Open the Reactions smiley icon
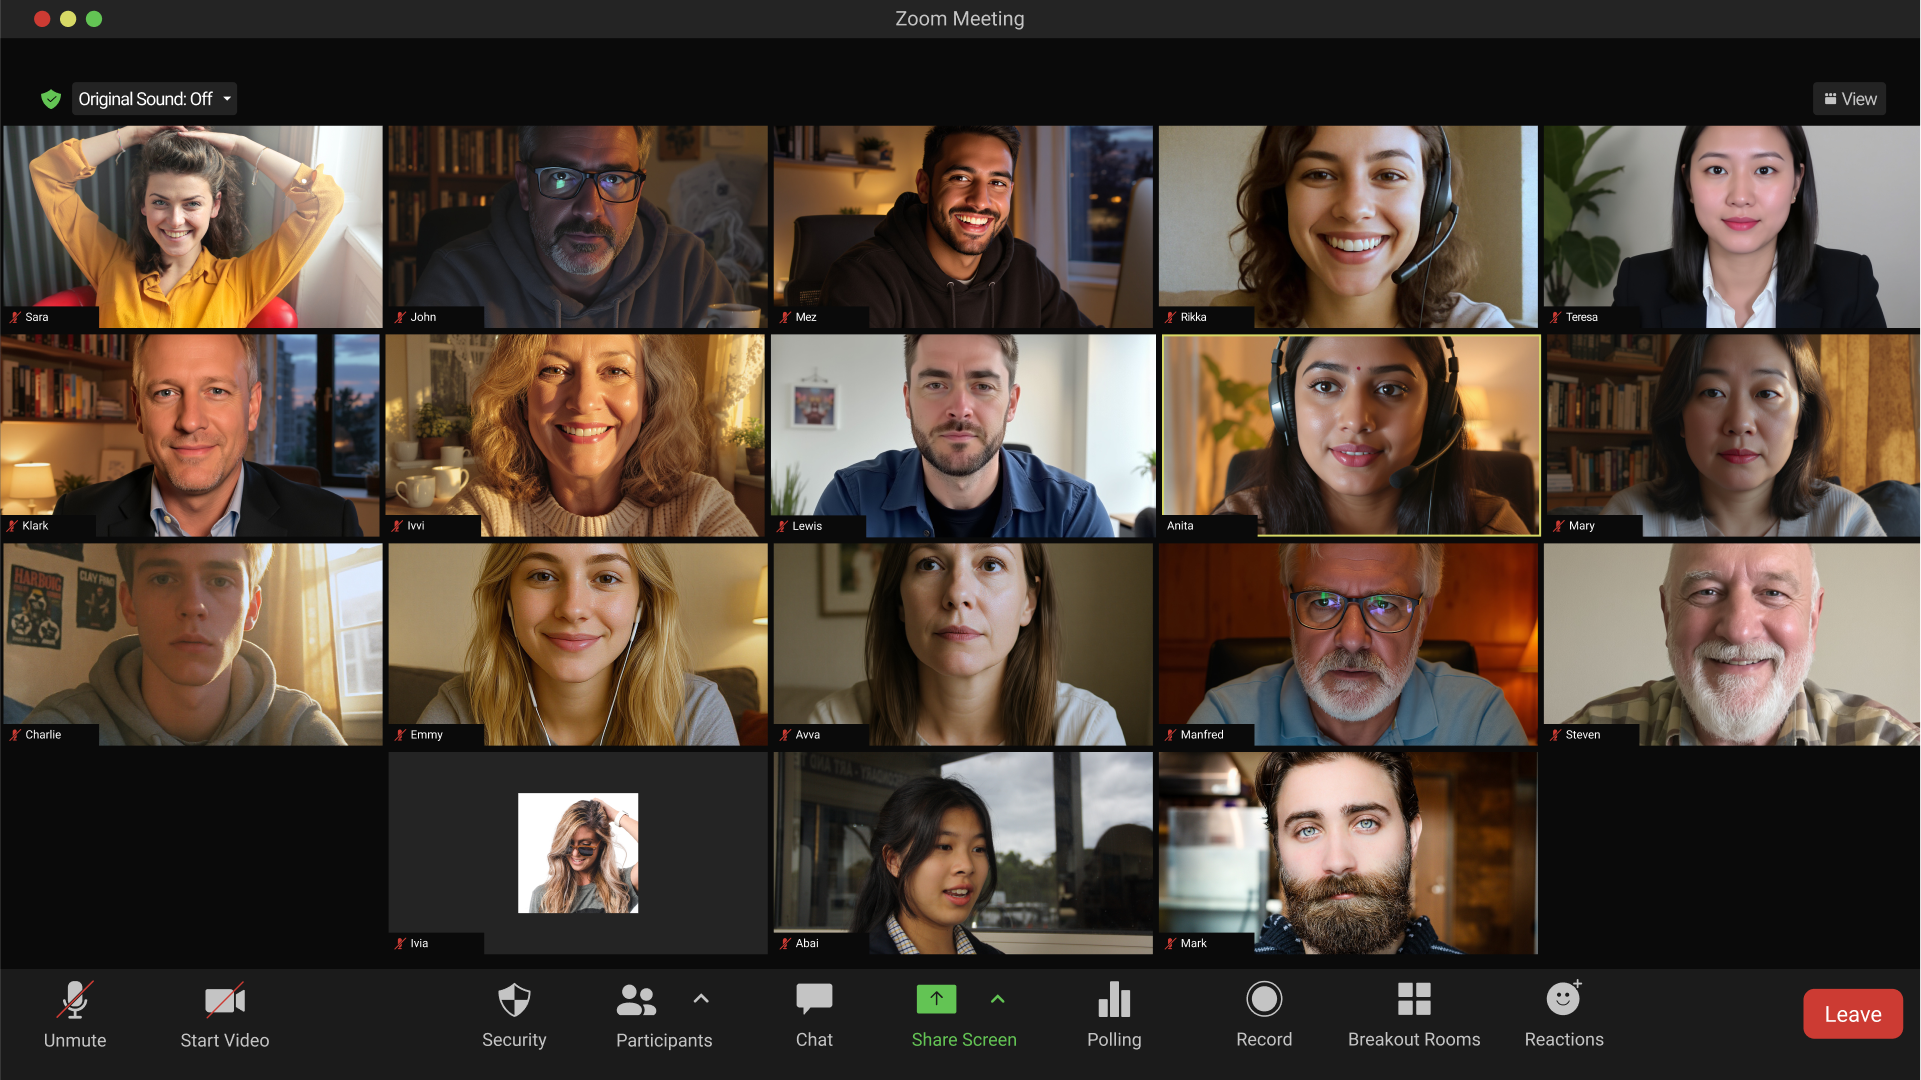 [x=1563, y=1000]
